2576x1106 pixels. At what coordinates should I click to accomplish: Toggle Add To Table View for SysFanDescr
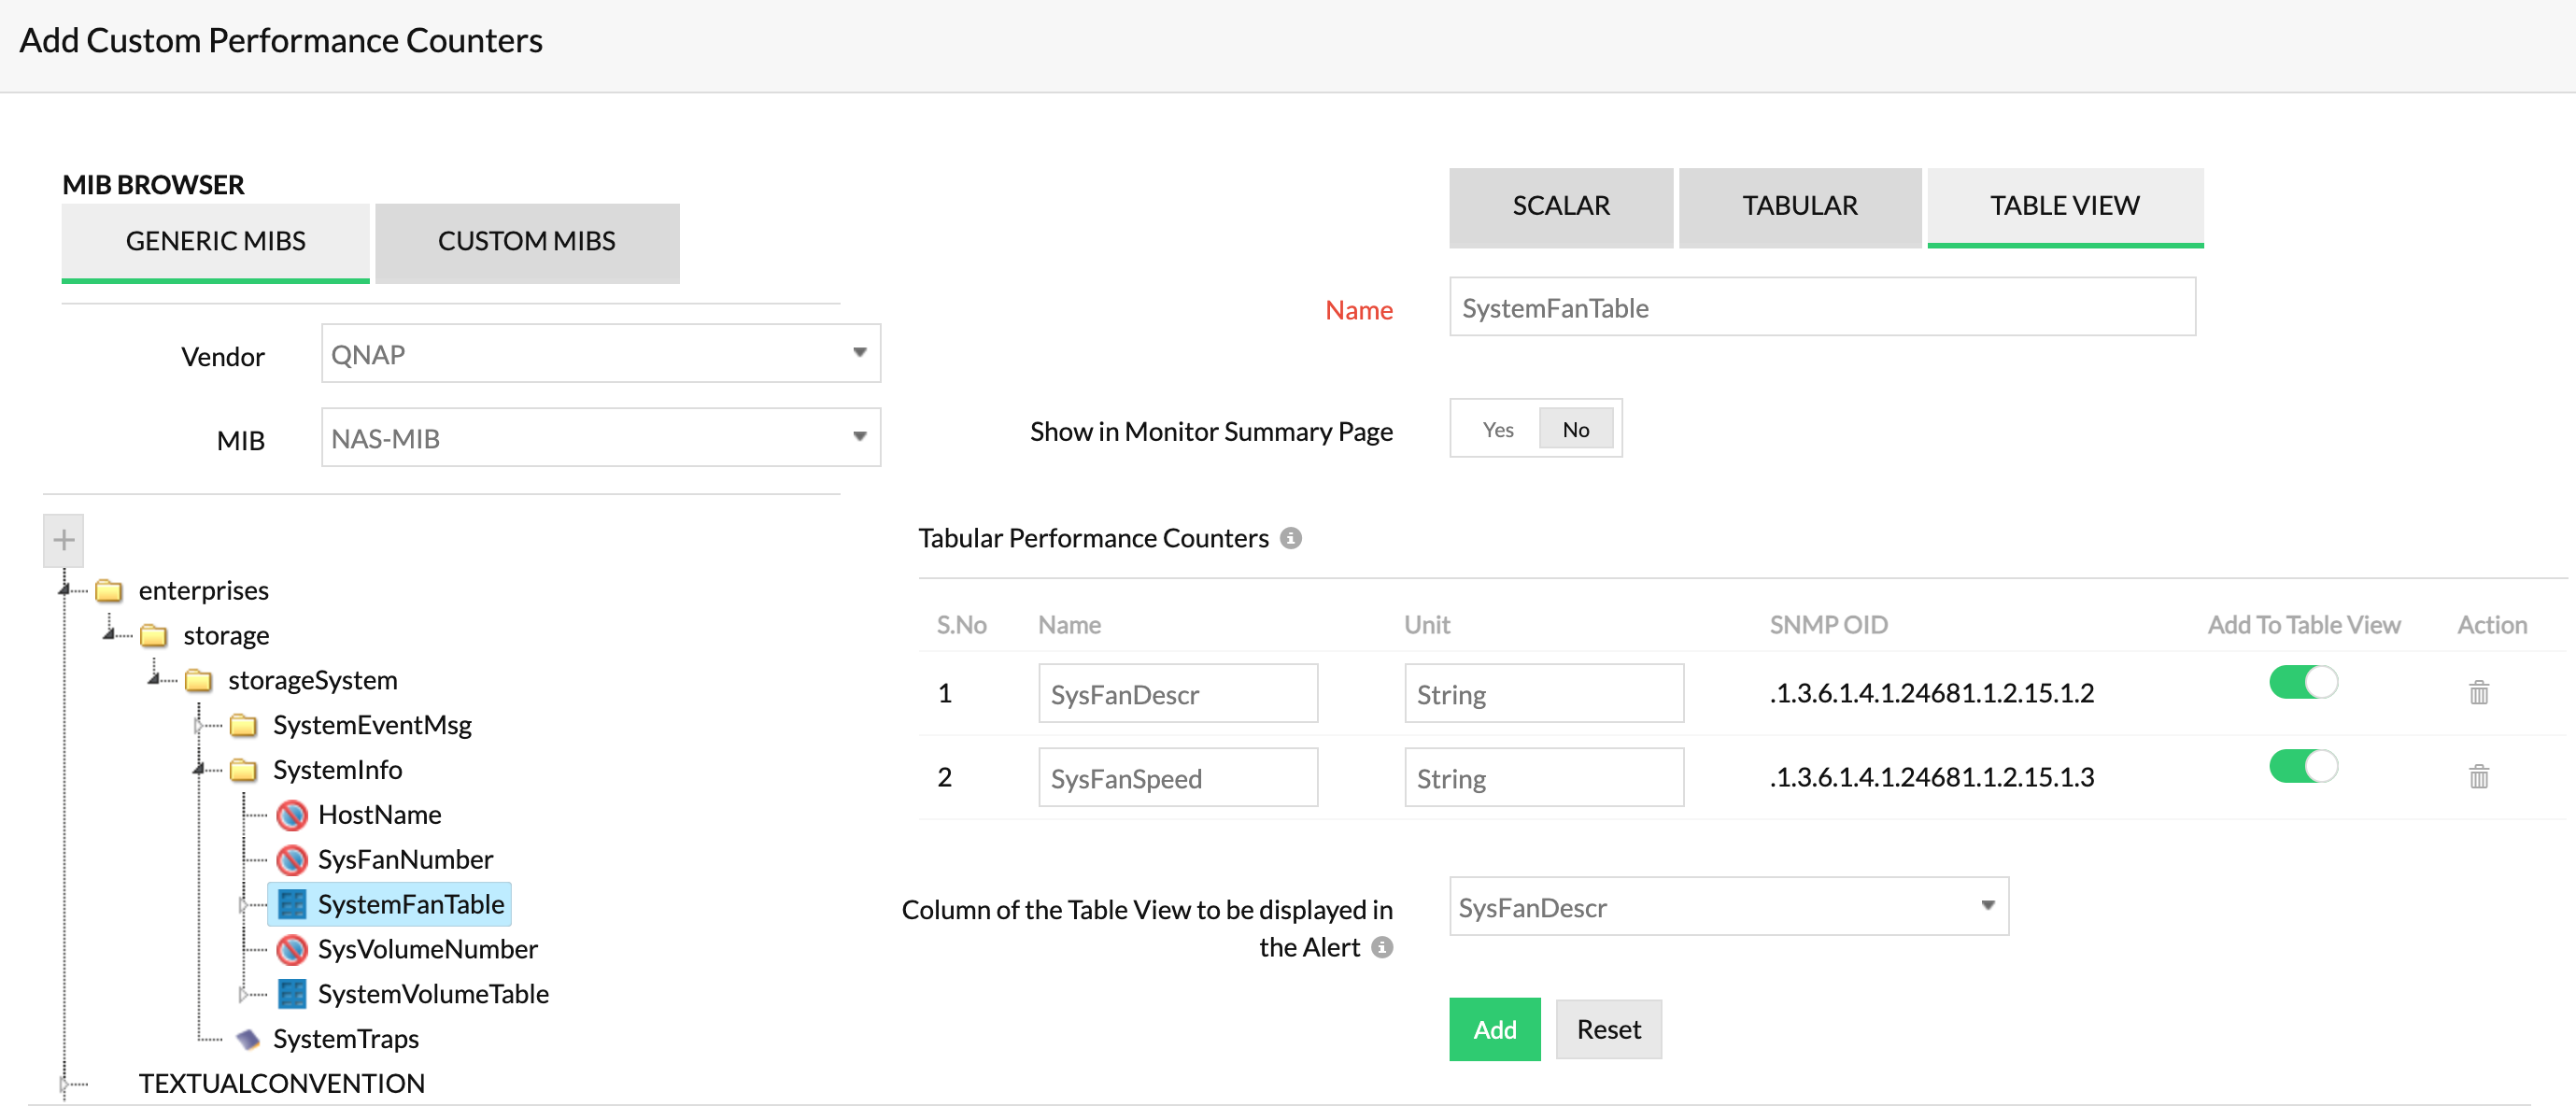(x=2302, y=683)
